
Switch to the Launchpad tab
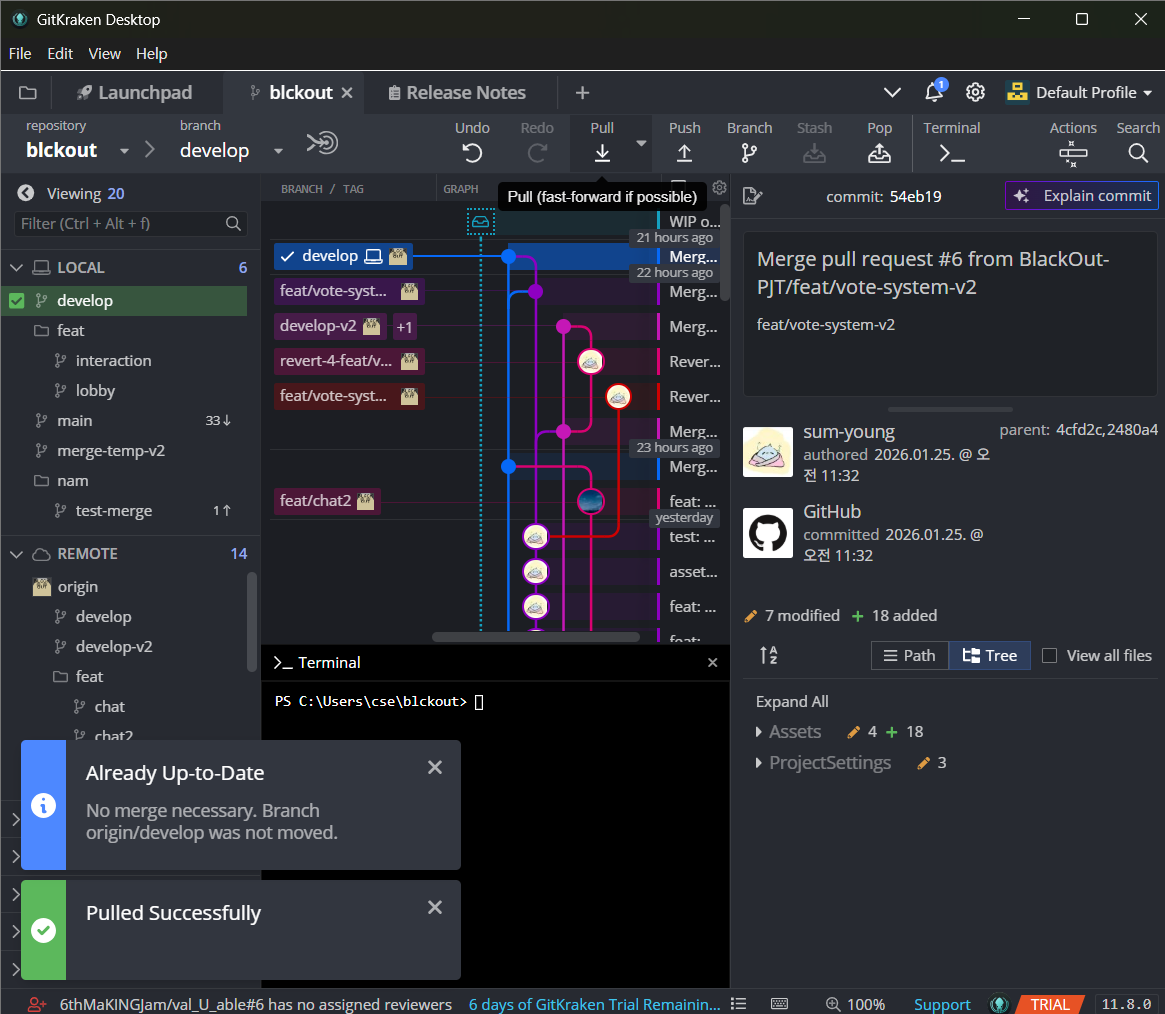point(134,92)
